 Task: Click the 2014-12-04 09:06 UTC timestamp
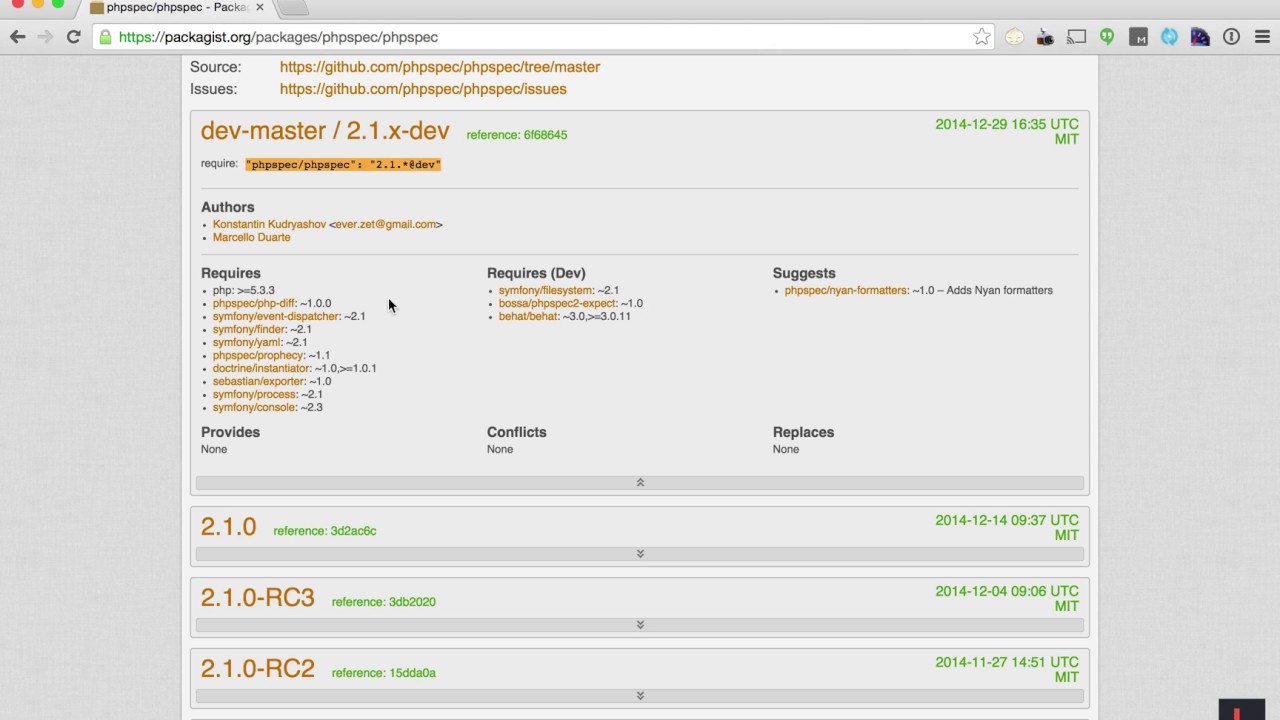(x=1007, y=591)
